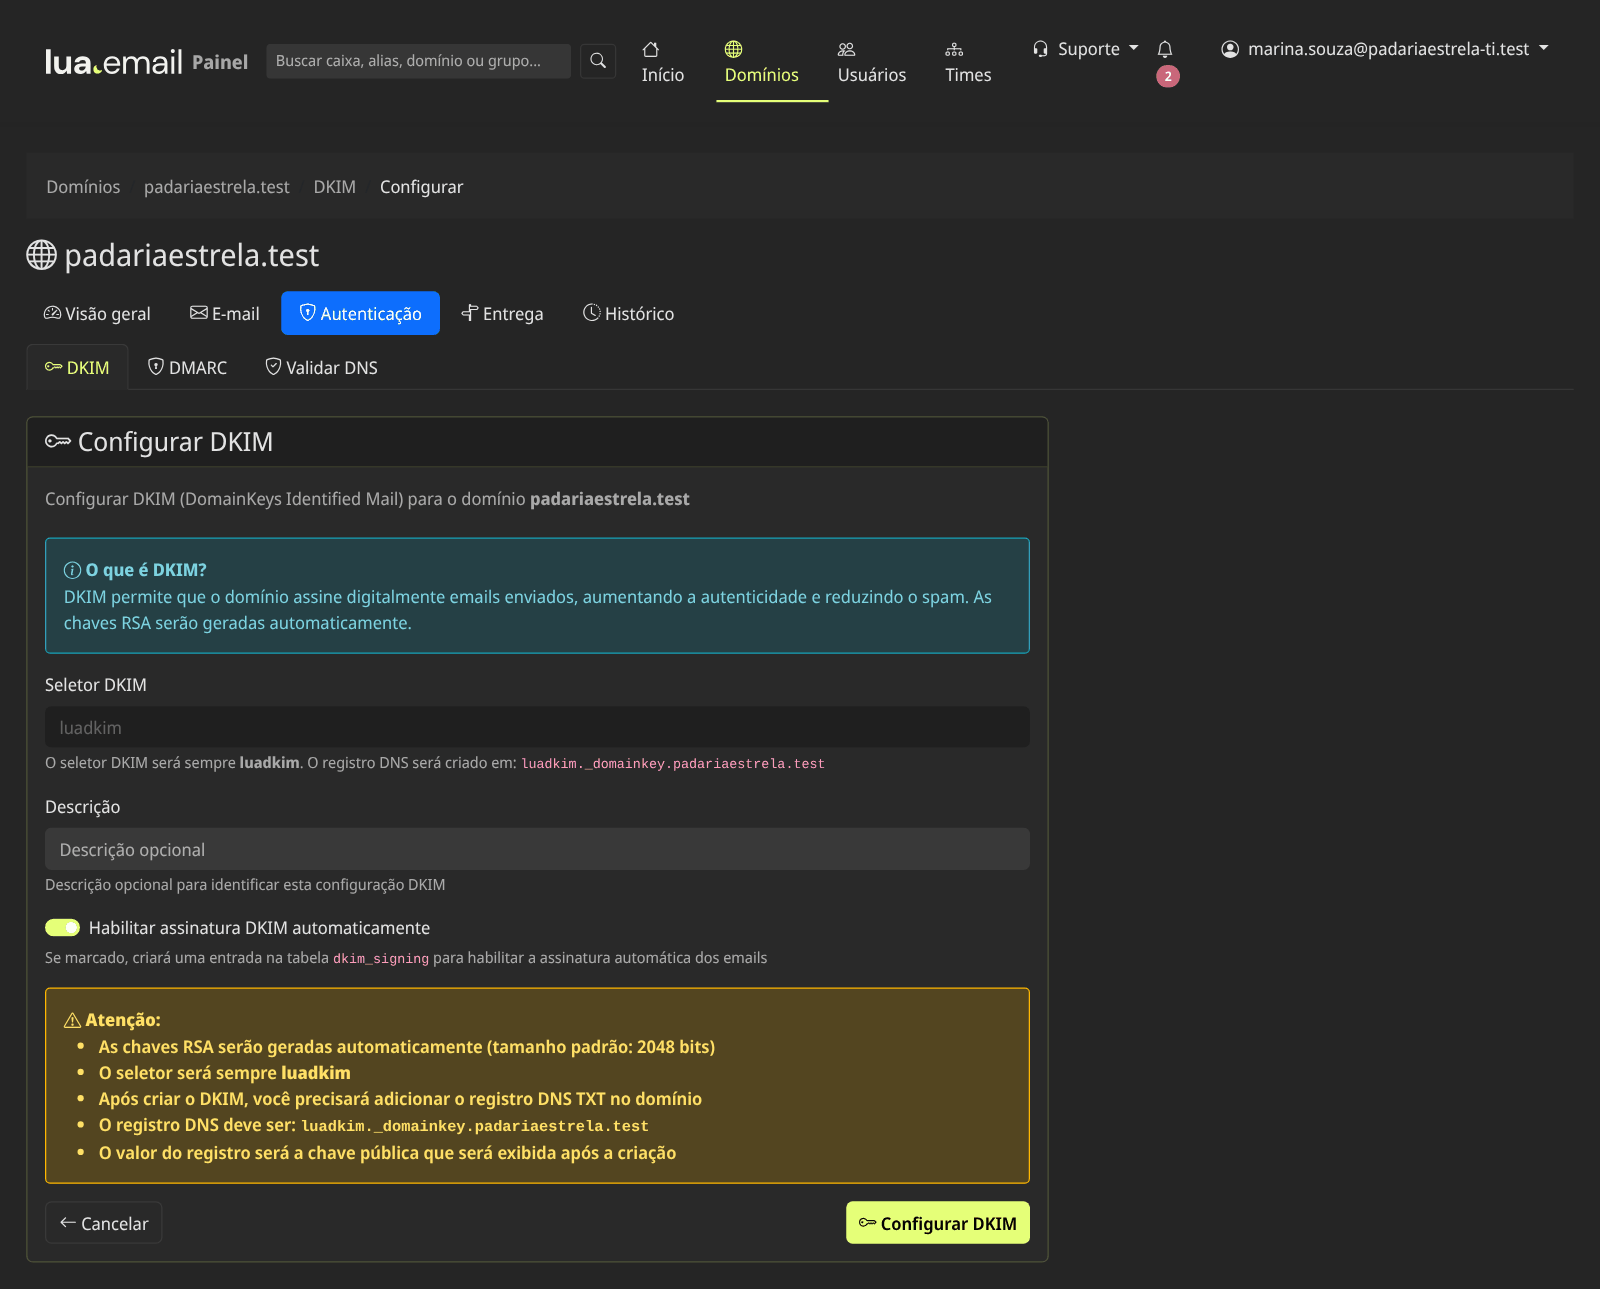Open the marina.souza account dropdown

click(x=1385, y=49)
